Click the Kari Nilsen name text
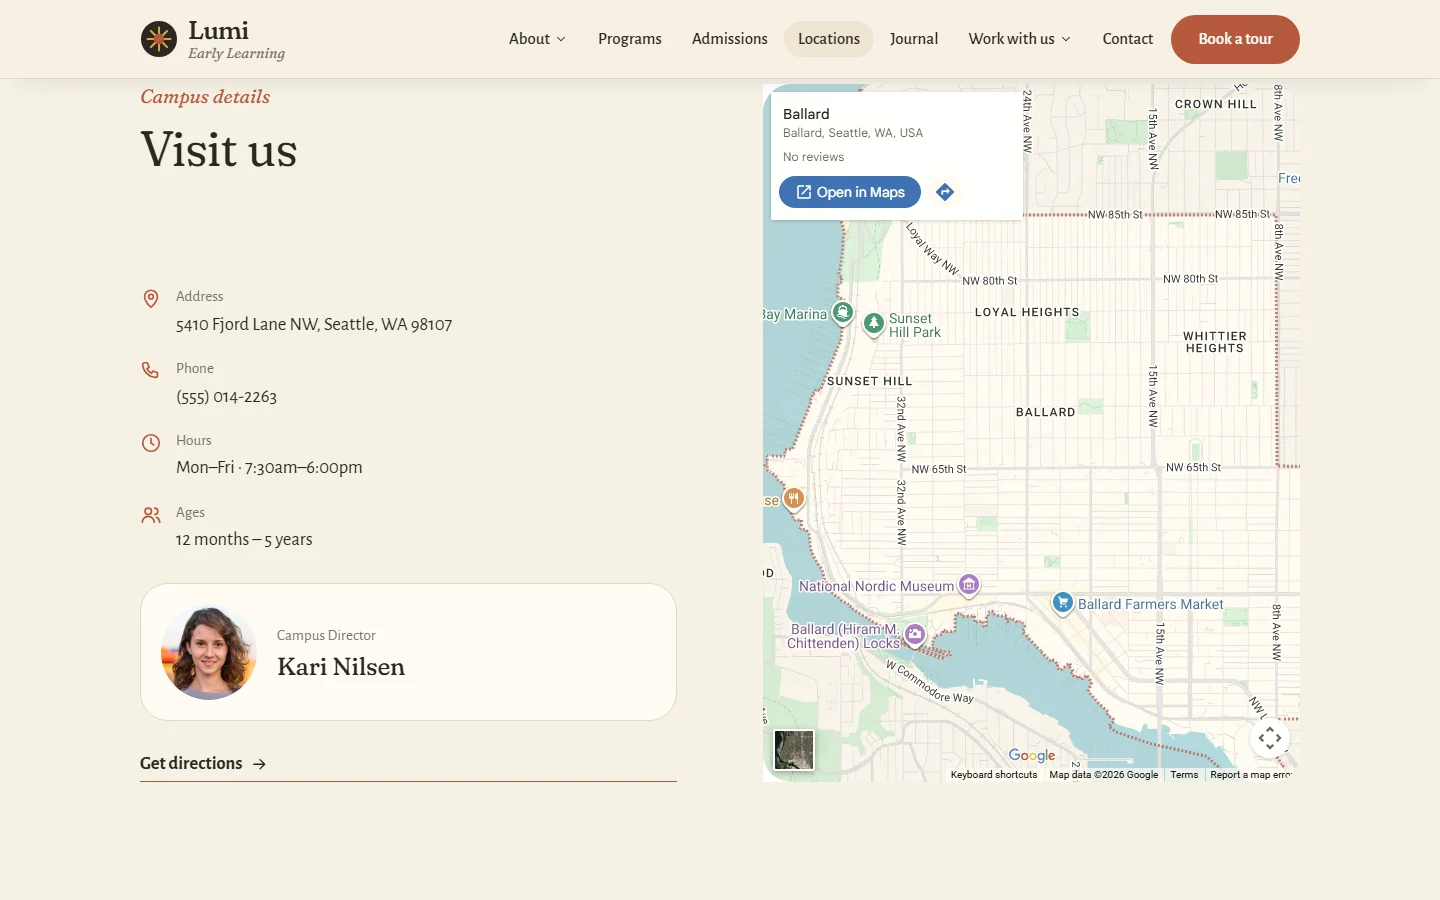The height and width of the screenshot is (900, 1440). (341, 667)
